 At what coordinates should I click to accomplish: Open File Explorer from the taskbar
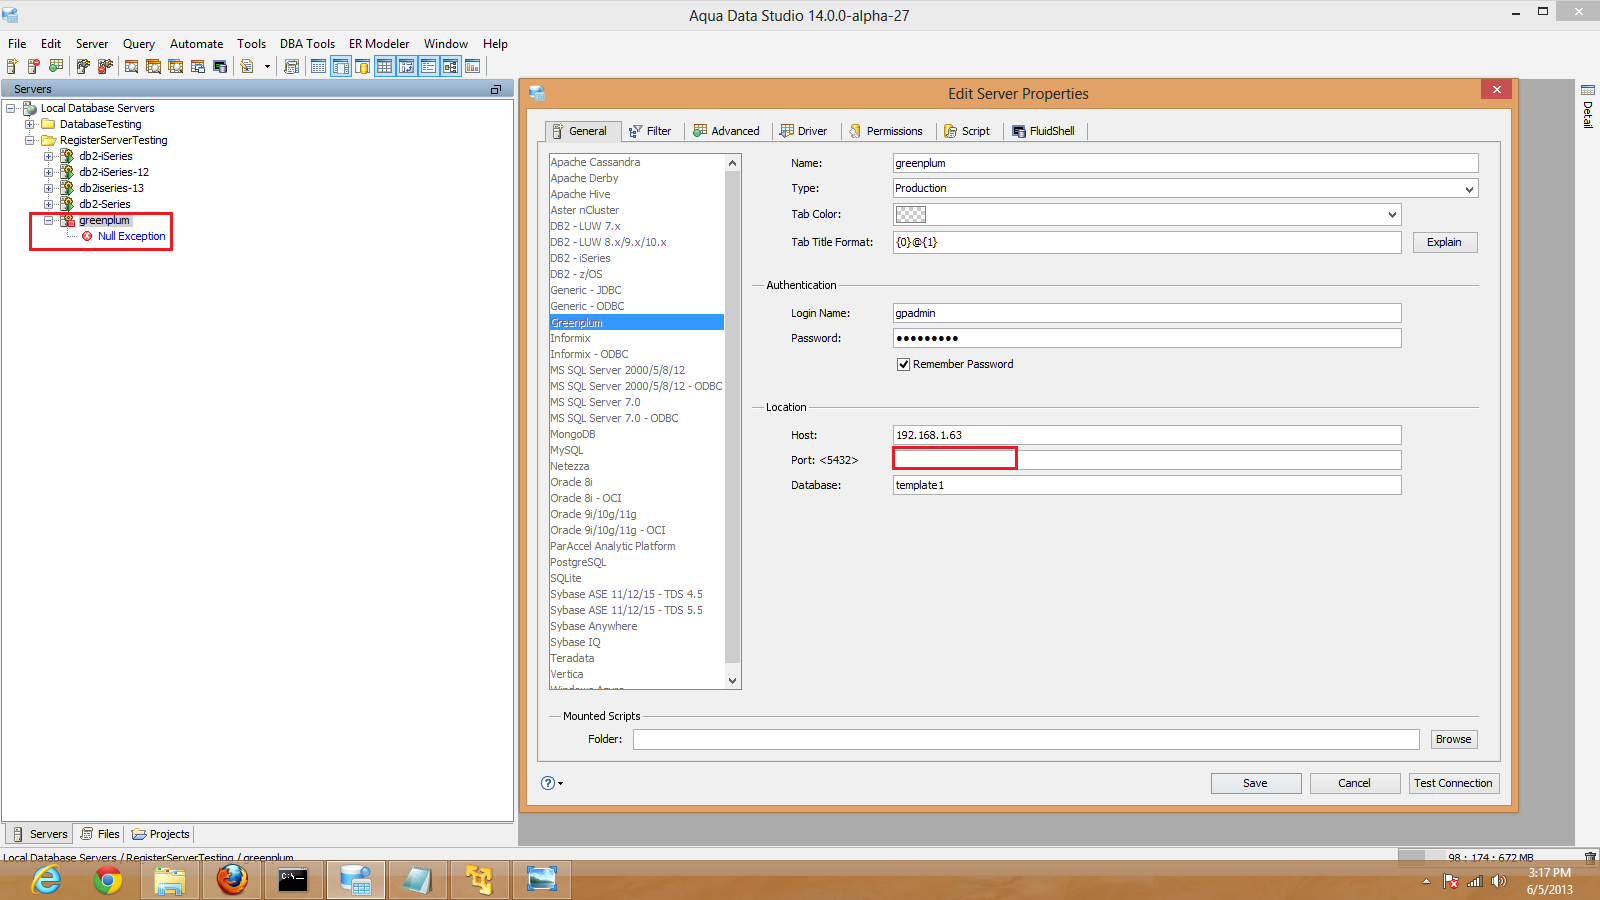(x=170, y=880)
